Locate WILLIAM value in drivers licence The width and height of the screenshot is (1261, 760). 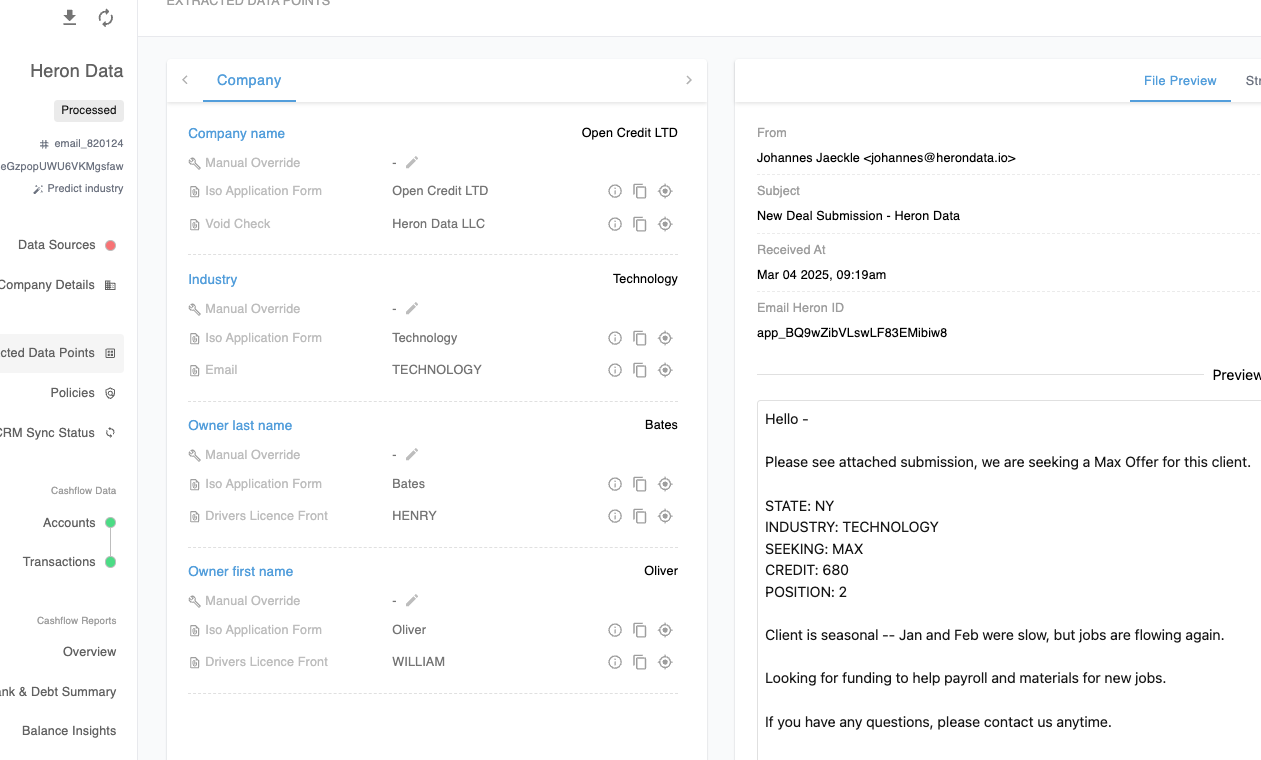(x=665, y=662)
